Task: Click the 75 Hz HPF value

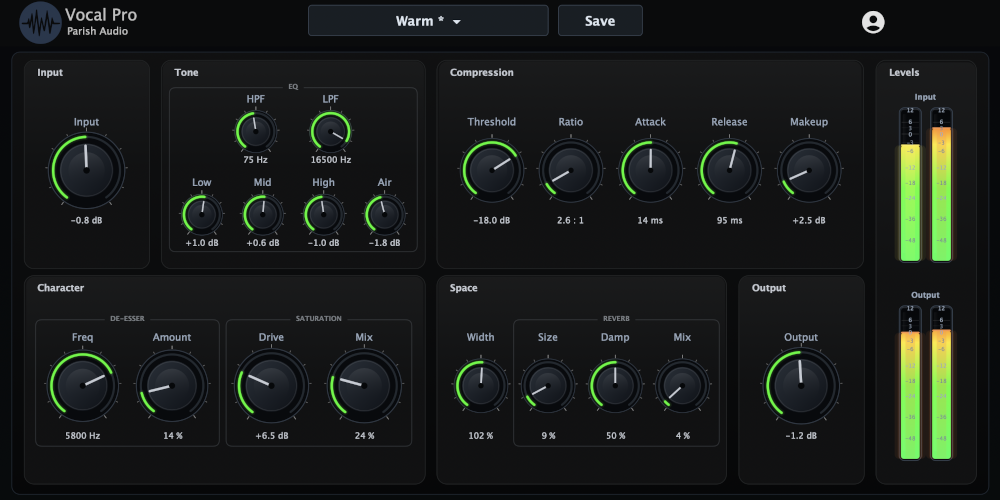Action: (256, 160)
